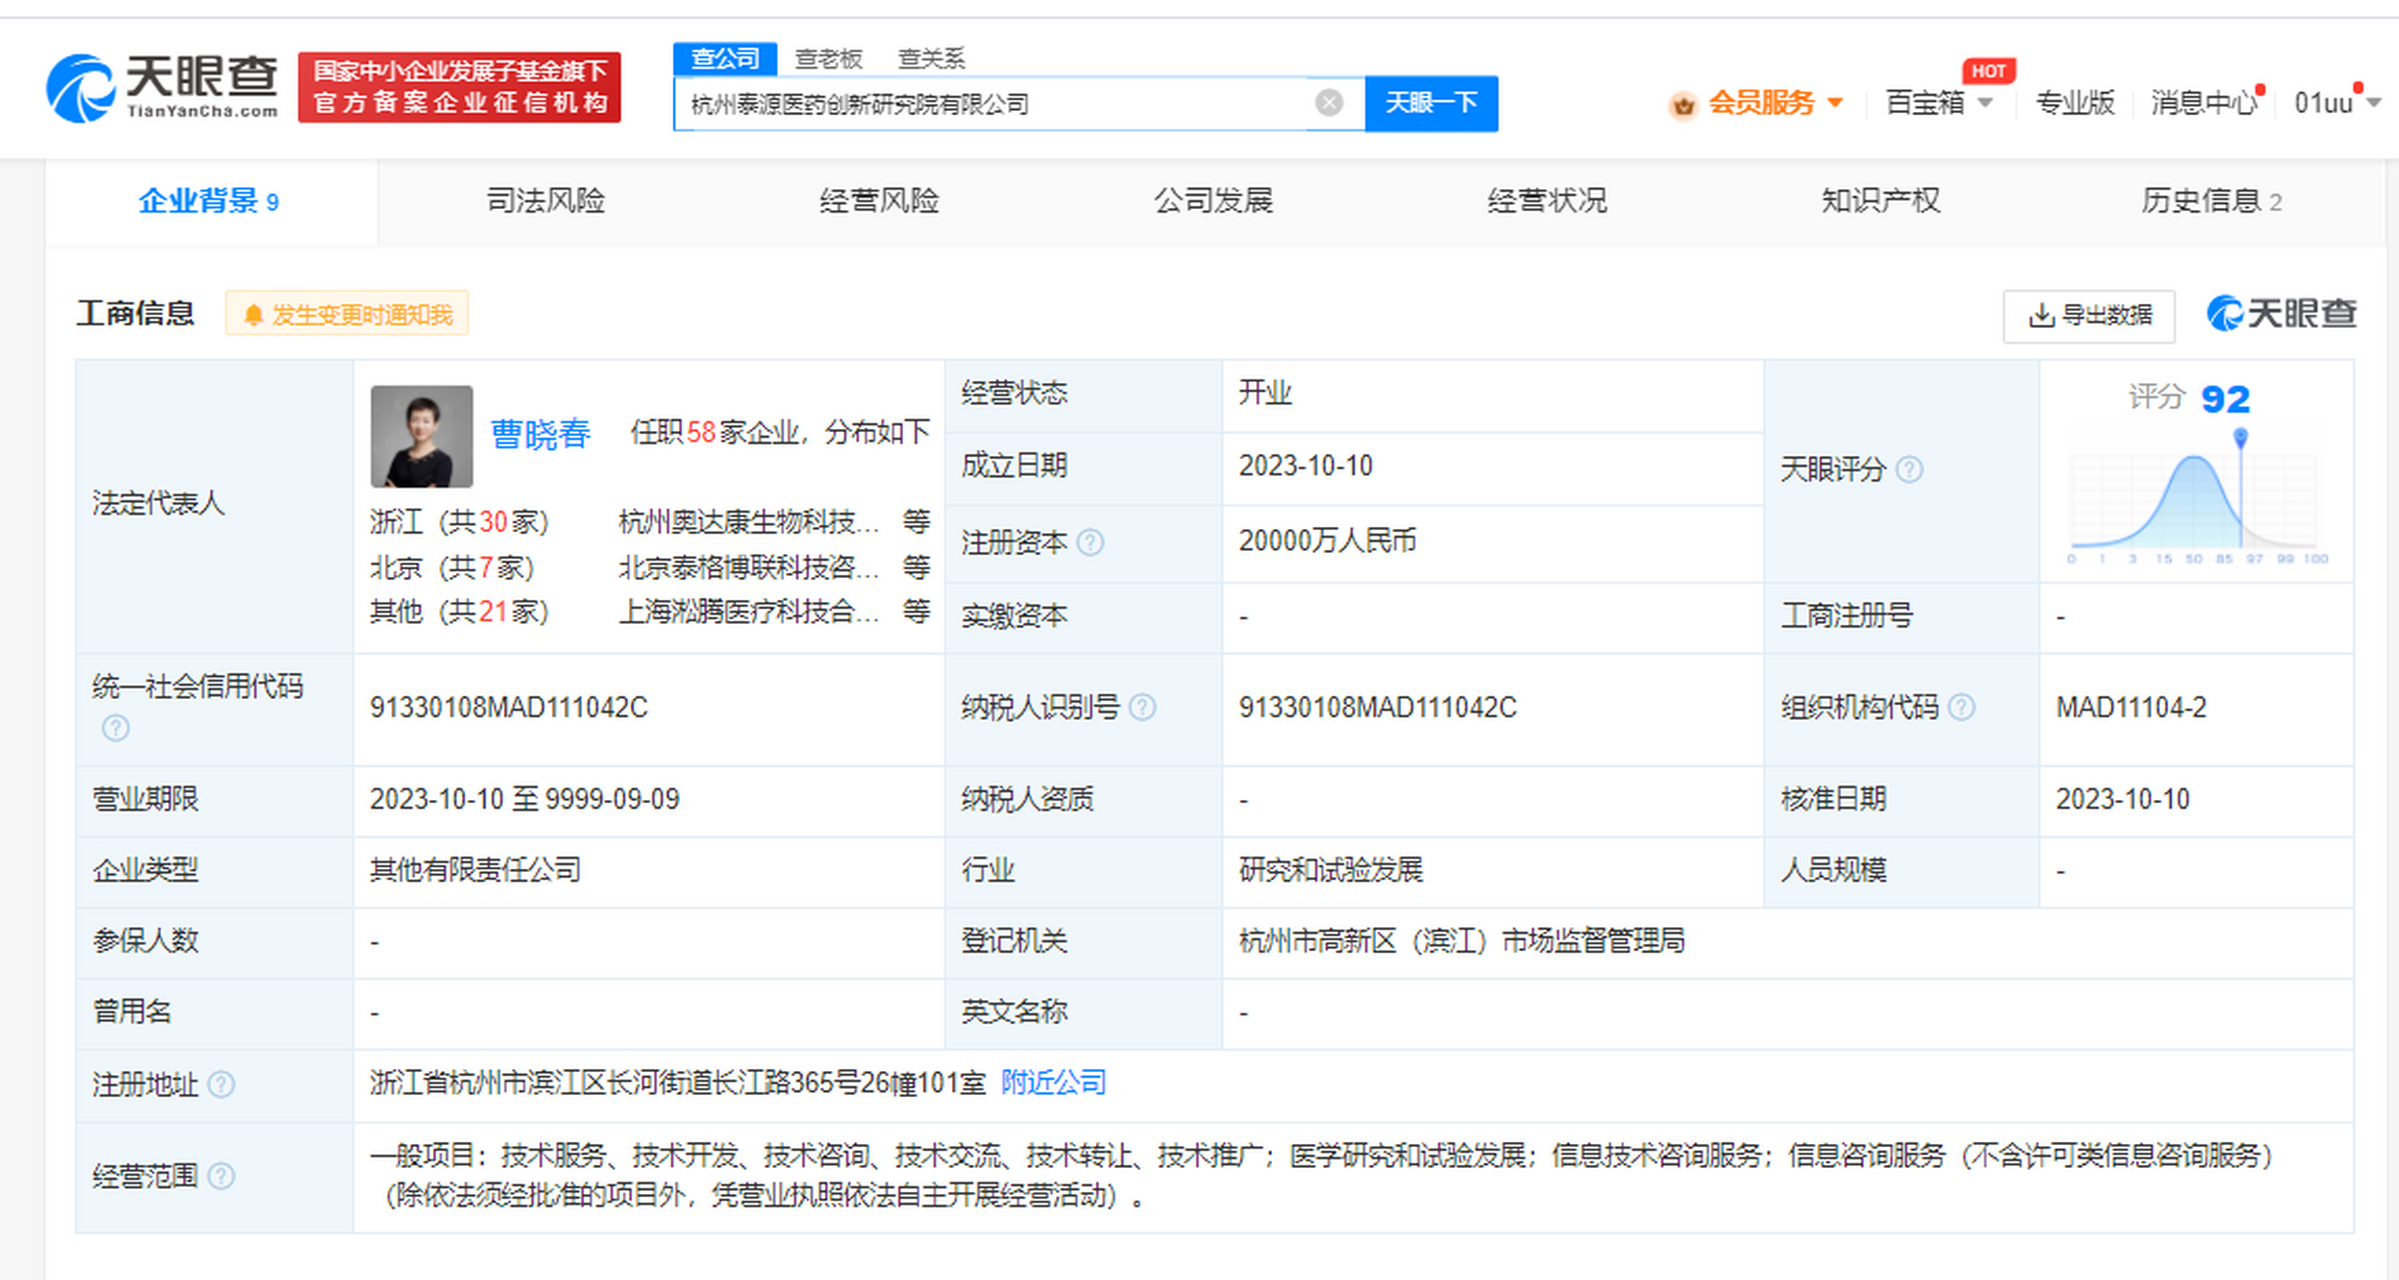Switch to the 查老板 search tab

(x=828, y=59)
